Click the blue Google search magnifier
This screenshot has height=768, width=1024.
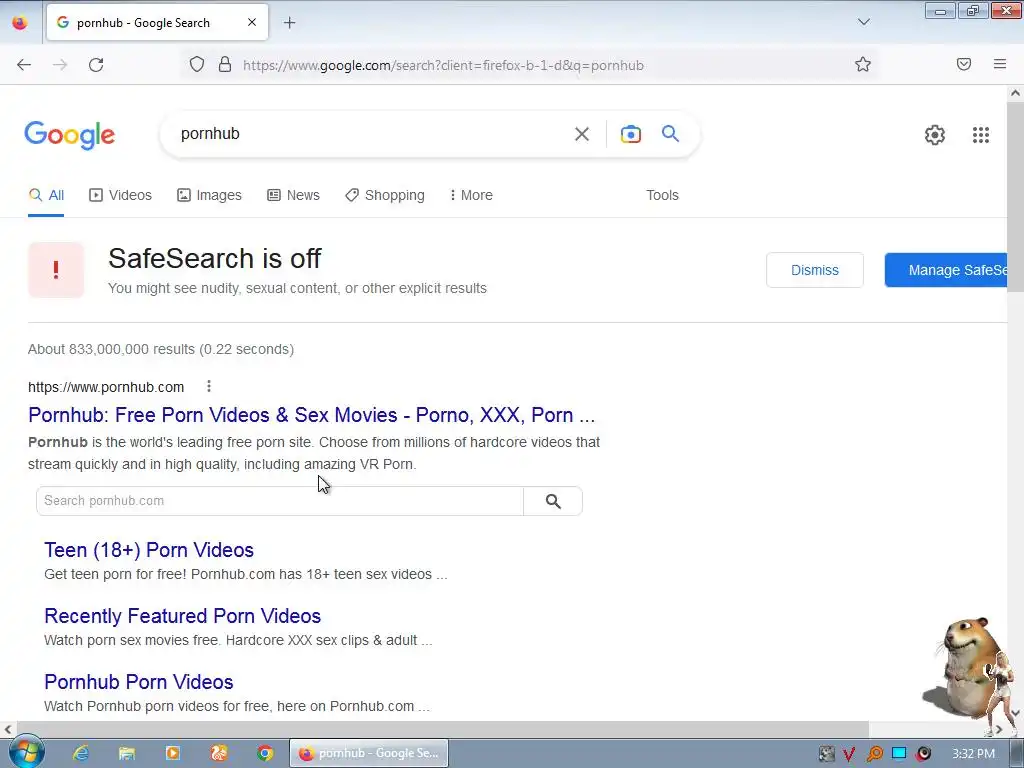click(670, 134)
